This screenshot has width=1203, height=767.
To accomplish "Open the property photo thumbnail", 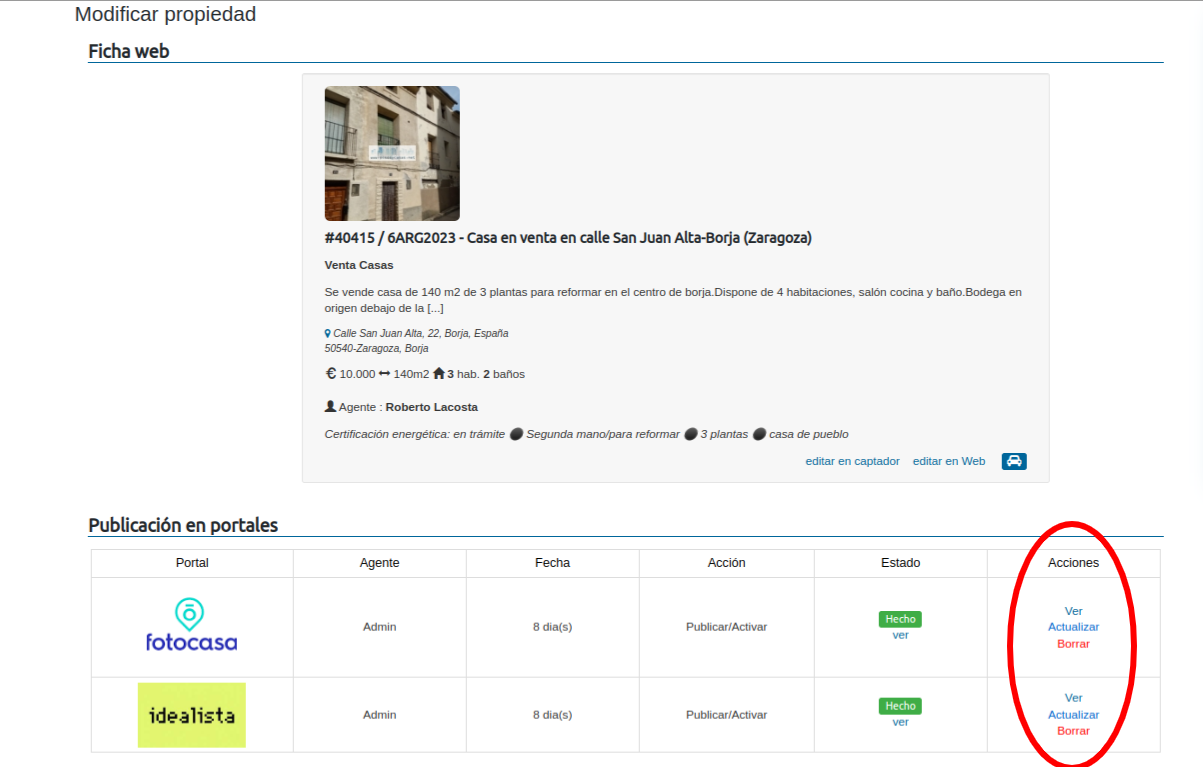I will [392, 153].
